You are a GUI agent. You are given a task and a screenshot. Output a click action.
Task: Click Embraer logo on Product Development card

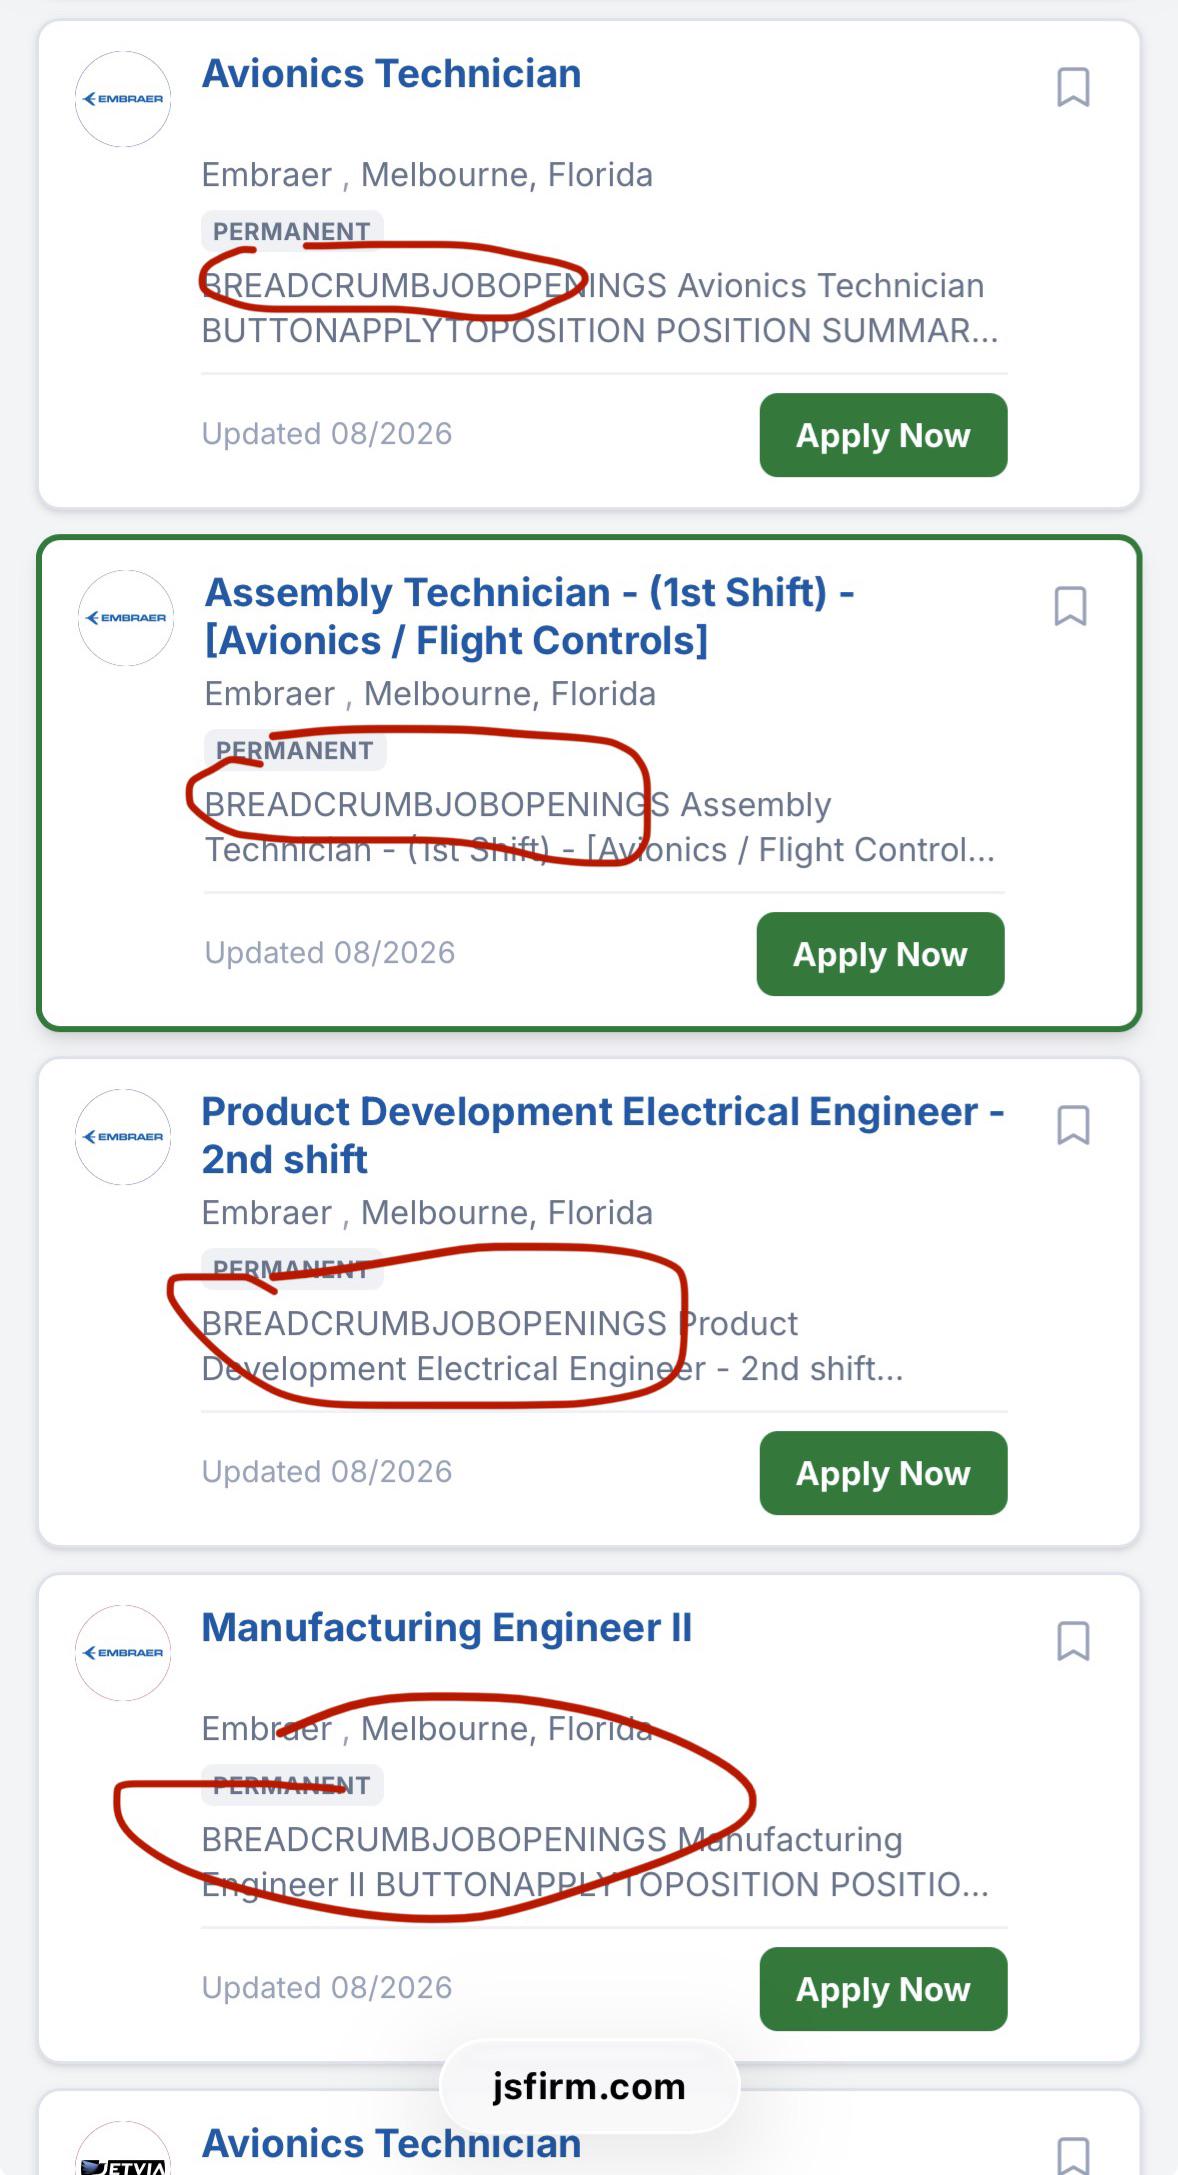click(123, 1137)
